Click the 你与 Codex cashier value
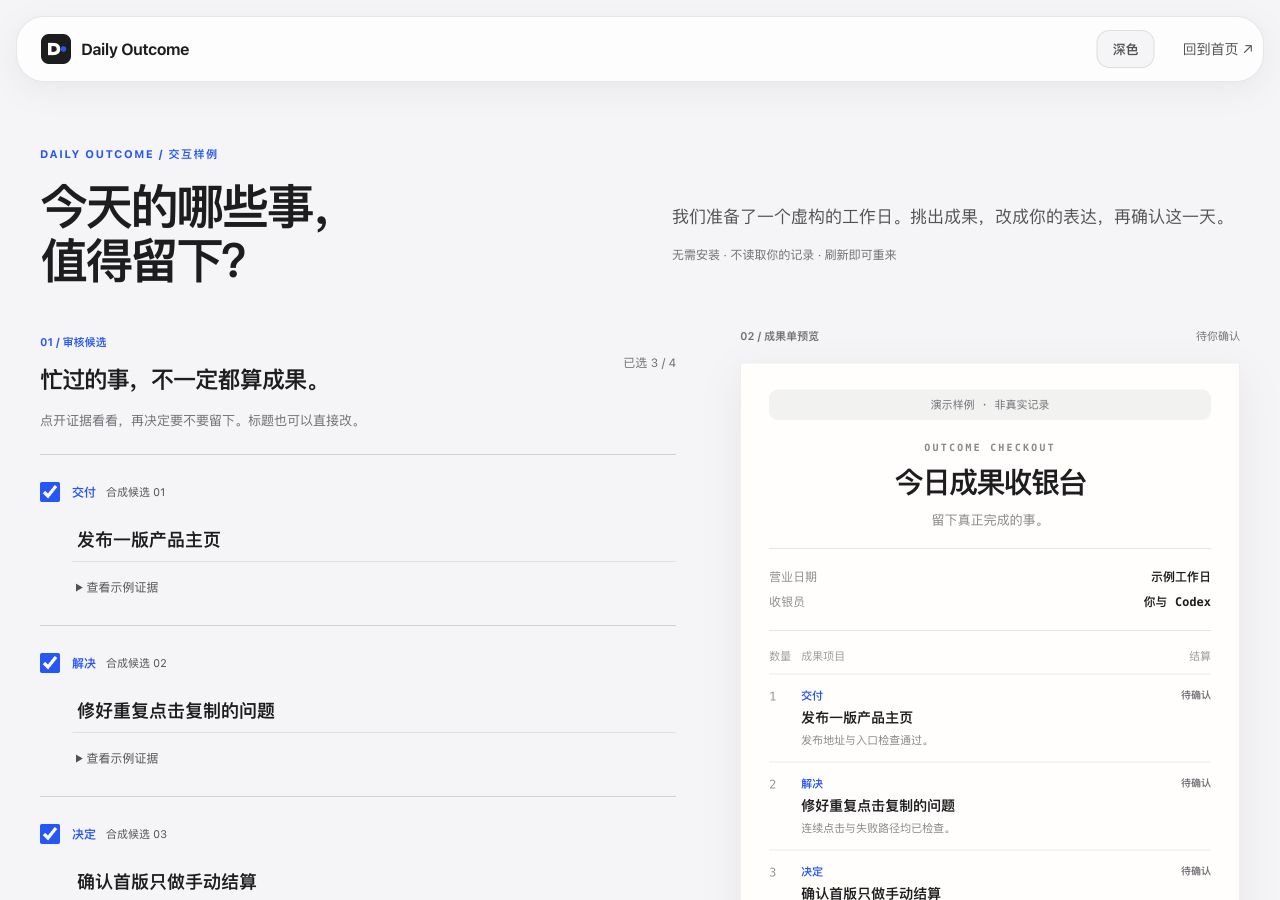The image size is (1280, 900). 1177,602
